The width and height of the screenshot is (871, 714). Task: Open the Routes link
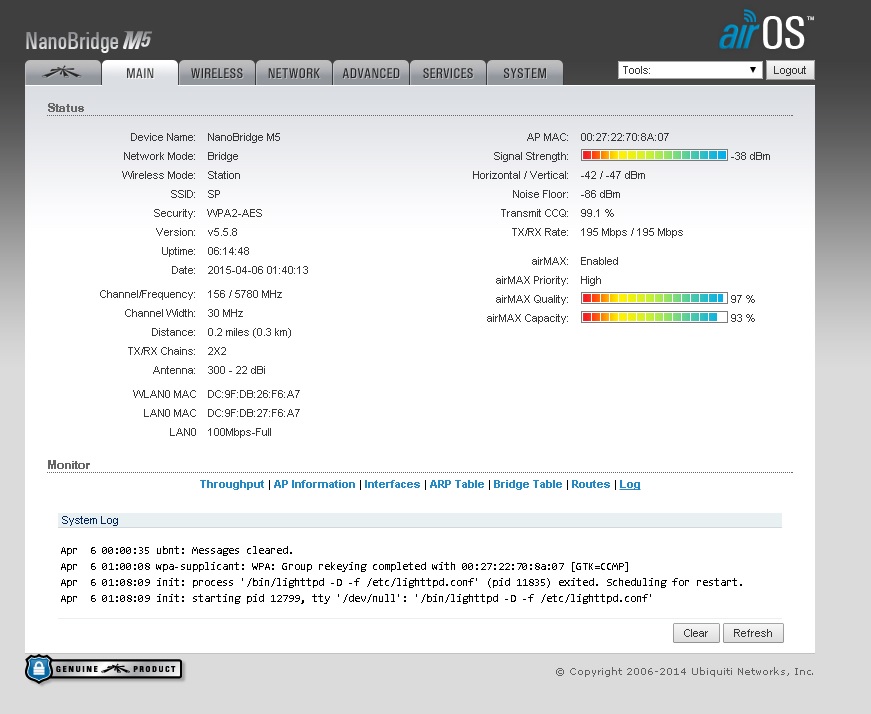tap(590, 484)
